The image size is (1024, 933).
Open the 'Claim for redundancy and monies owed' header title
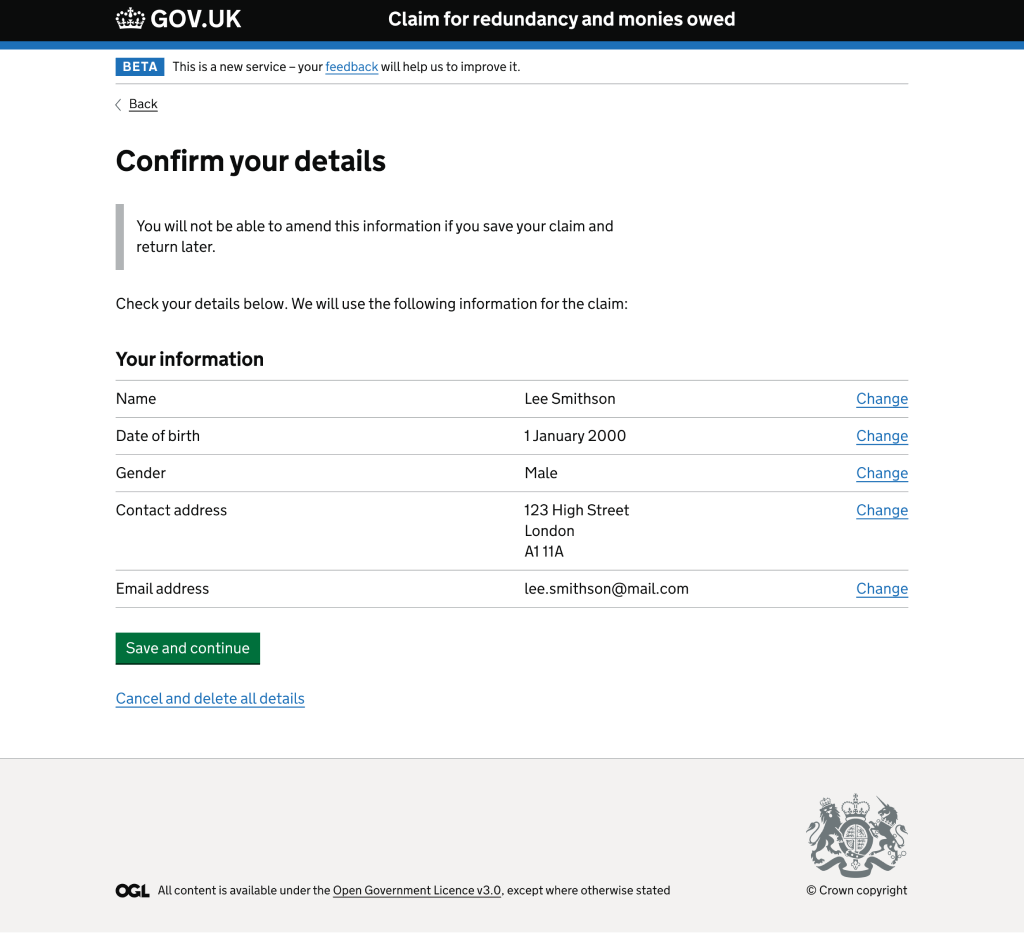coord(561,19)
